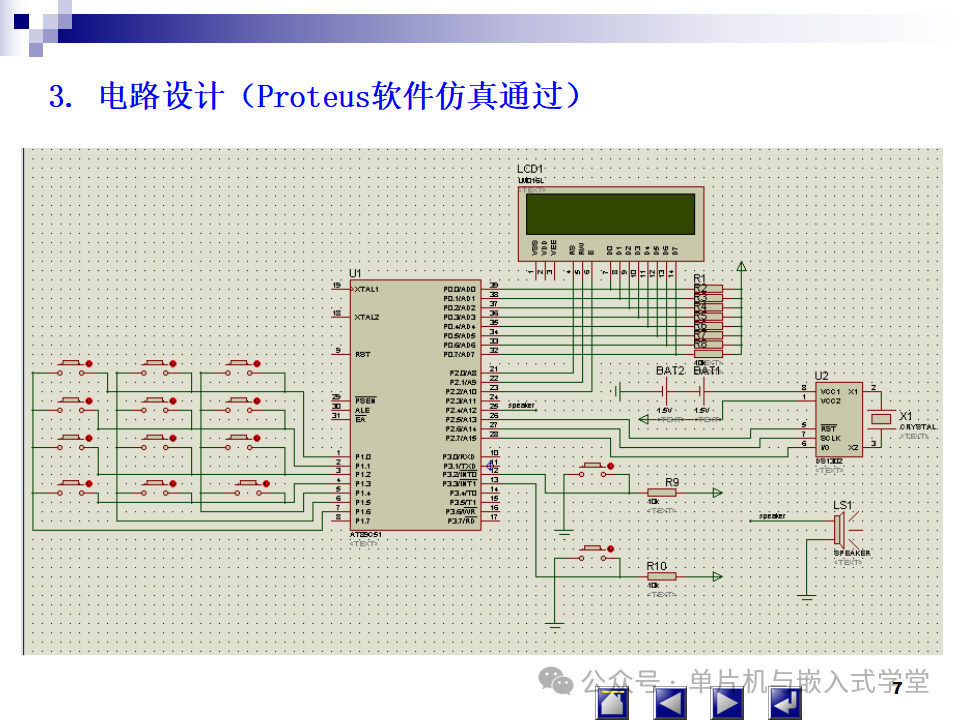This screenshot has height=720, width=960.
Task: Click the BAT2 battery label
Action: click(x=670, y=370)
